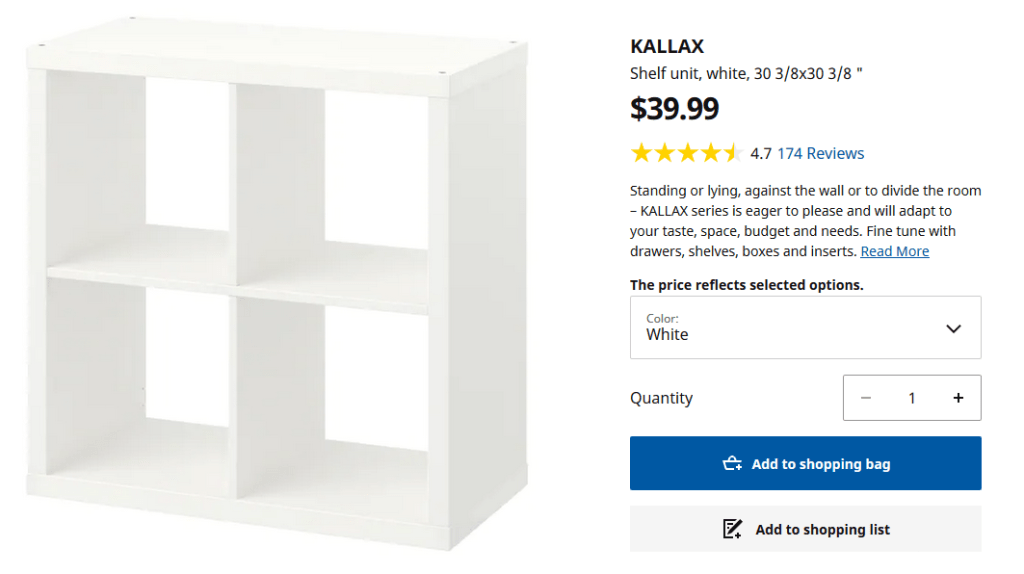
Task: Click the minus icon to decrease quantity
Action: (866, 398)
